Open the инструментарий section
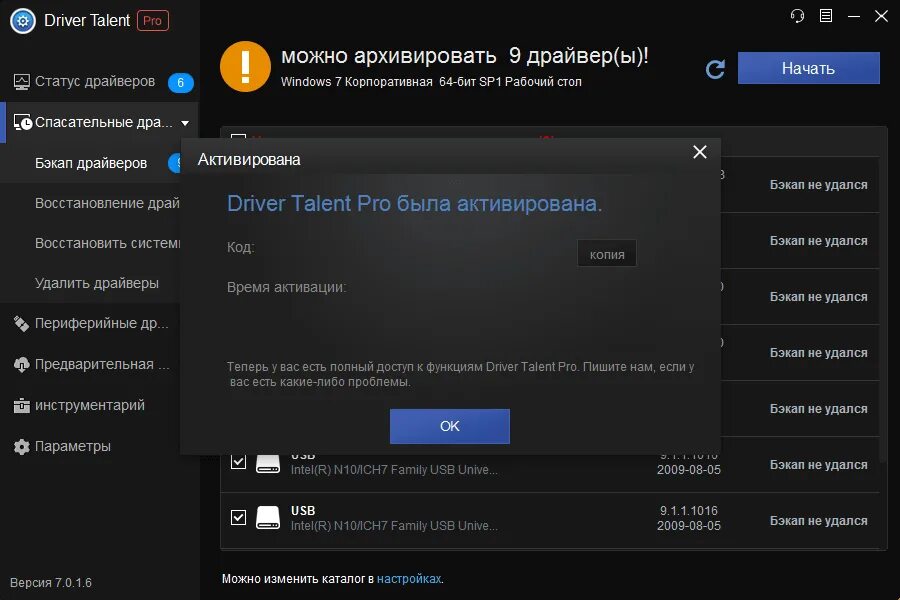 pos(90,405)
